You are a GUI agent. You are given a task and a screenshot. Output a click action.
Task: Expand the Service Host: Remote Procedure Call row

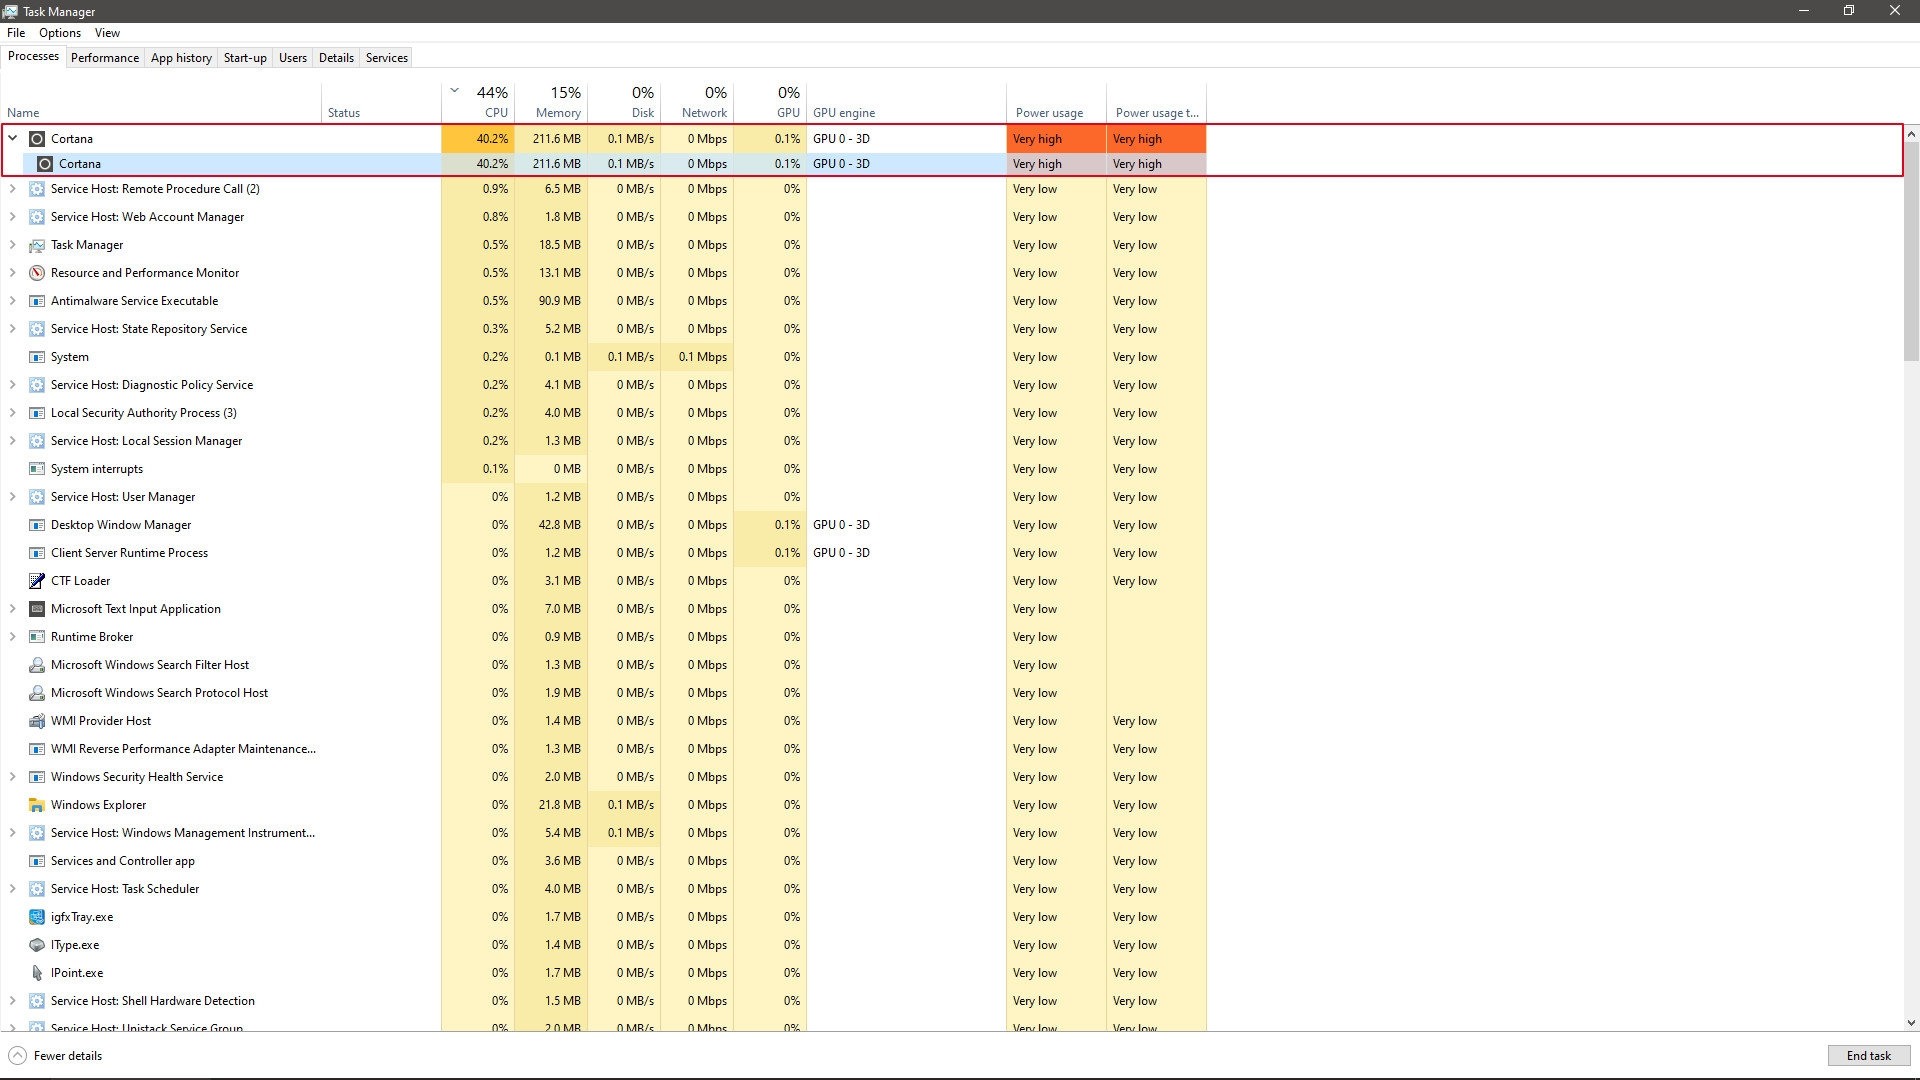13,189
